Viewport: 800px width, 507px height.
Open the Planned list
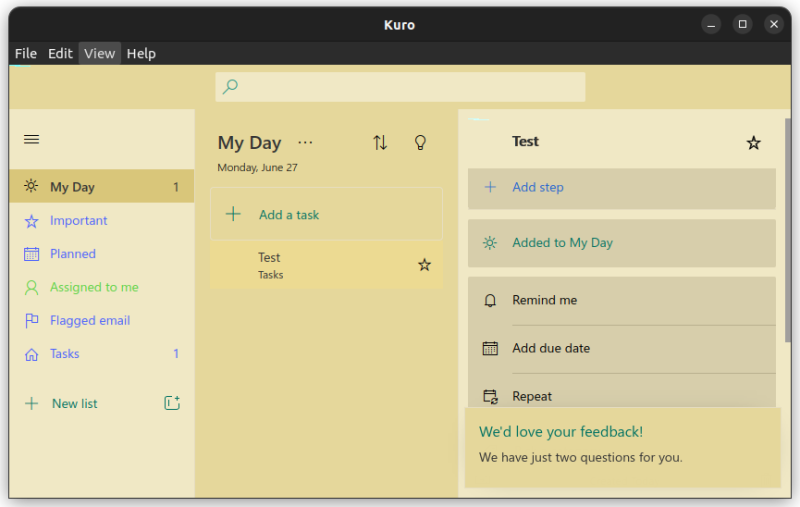pos(73,254)
